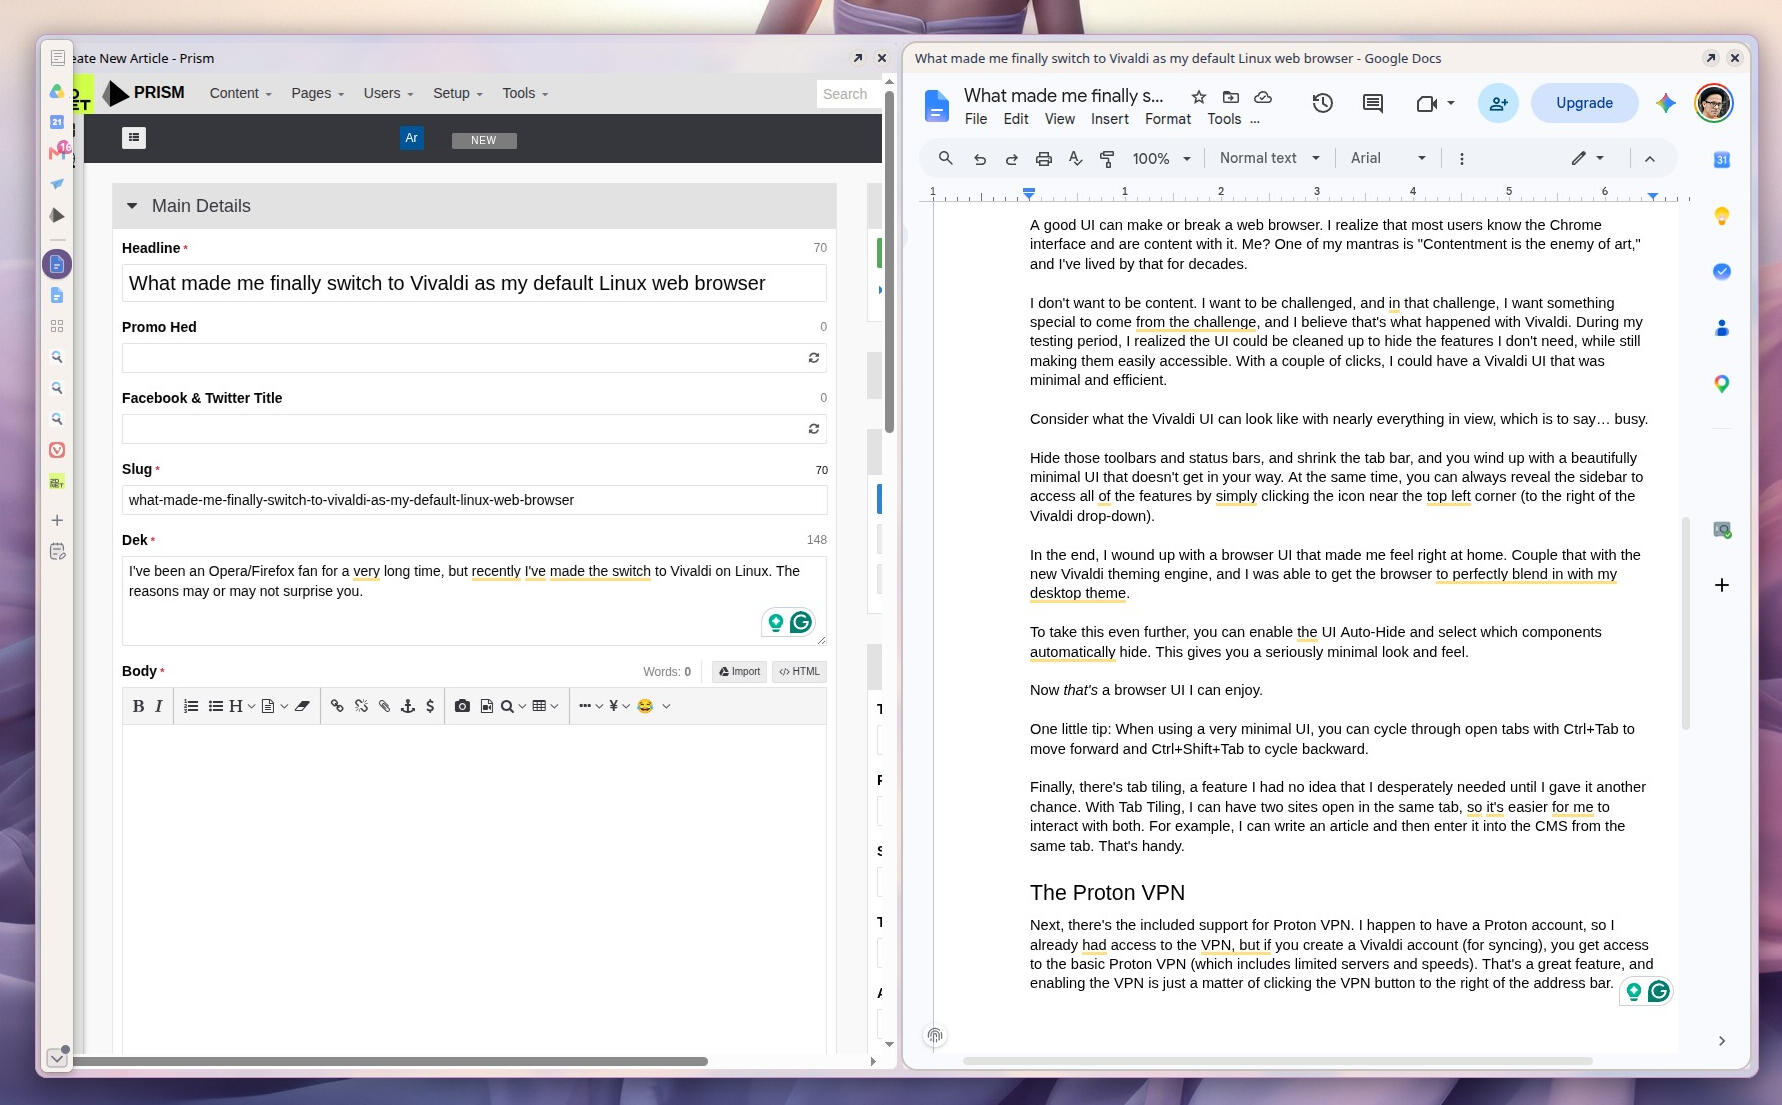Click the Prism horizontal scrollbar

click(x=390, y=1061)
